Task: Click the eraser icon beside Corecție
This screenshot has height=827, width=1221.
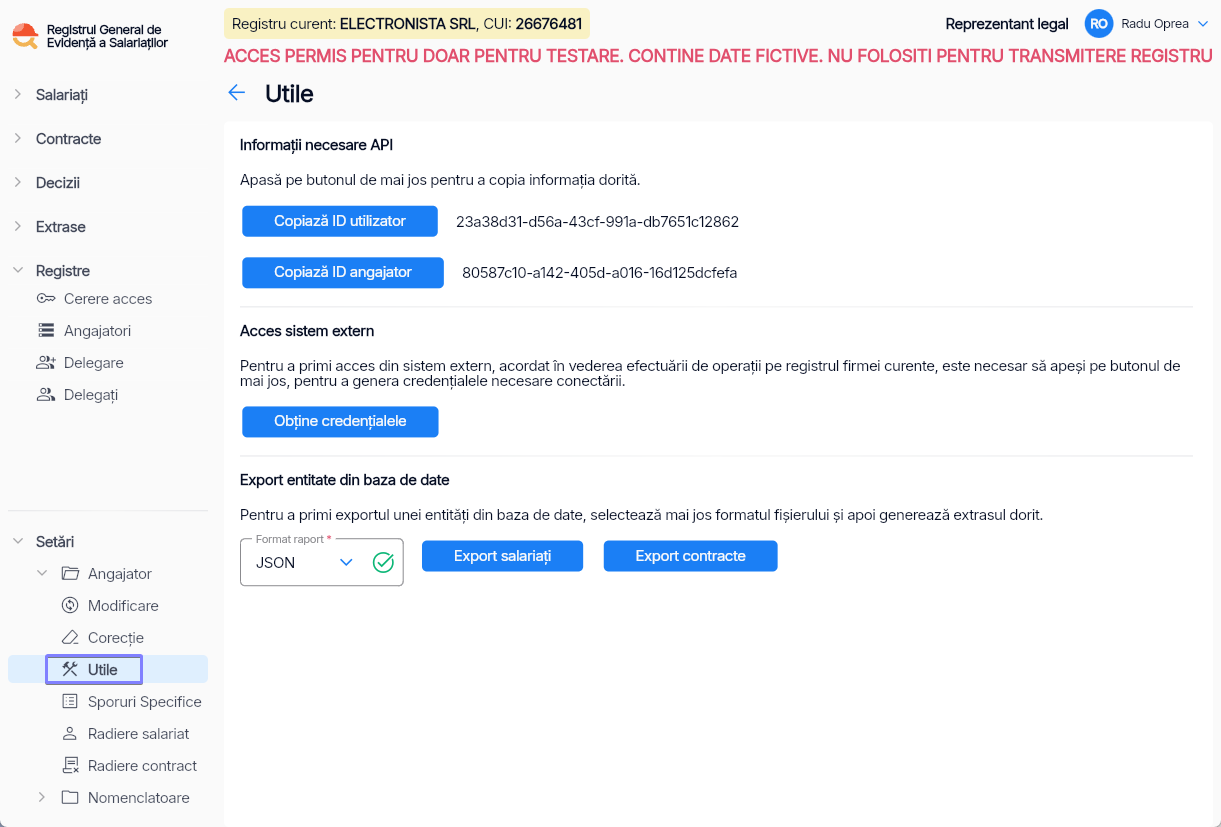Action: pyautogui.click(x=70, y=638)
